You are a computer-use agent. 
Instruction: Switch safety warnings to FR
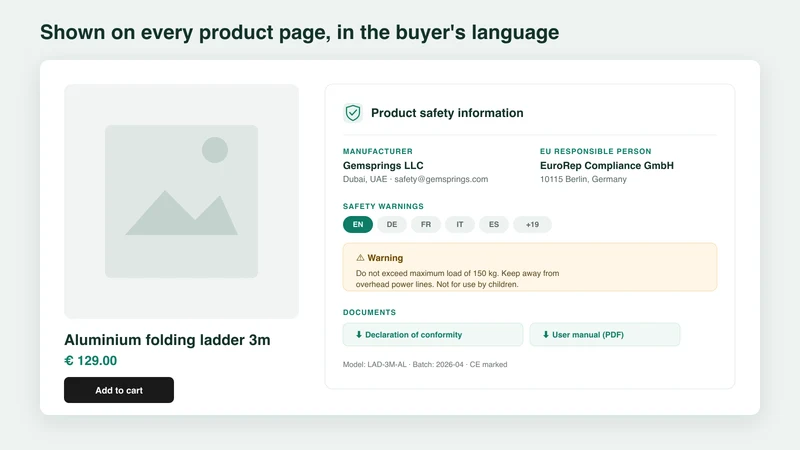coord(426,224)
